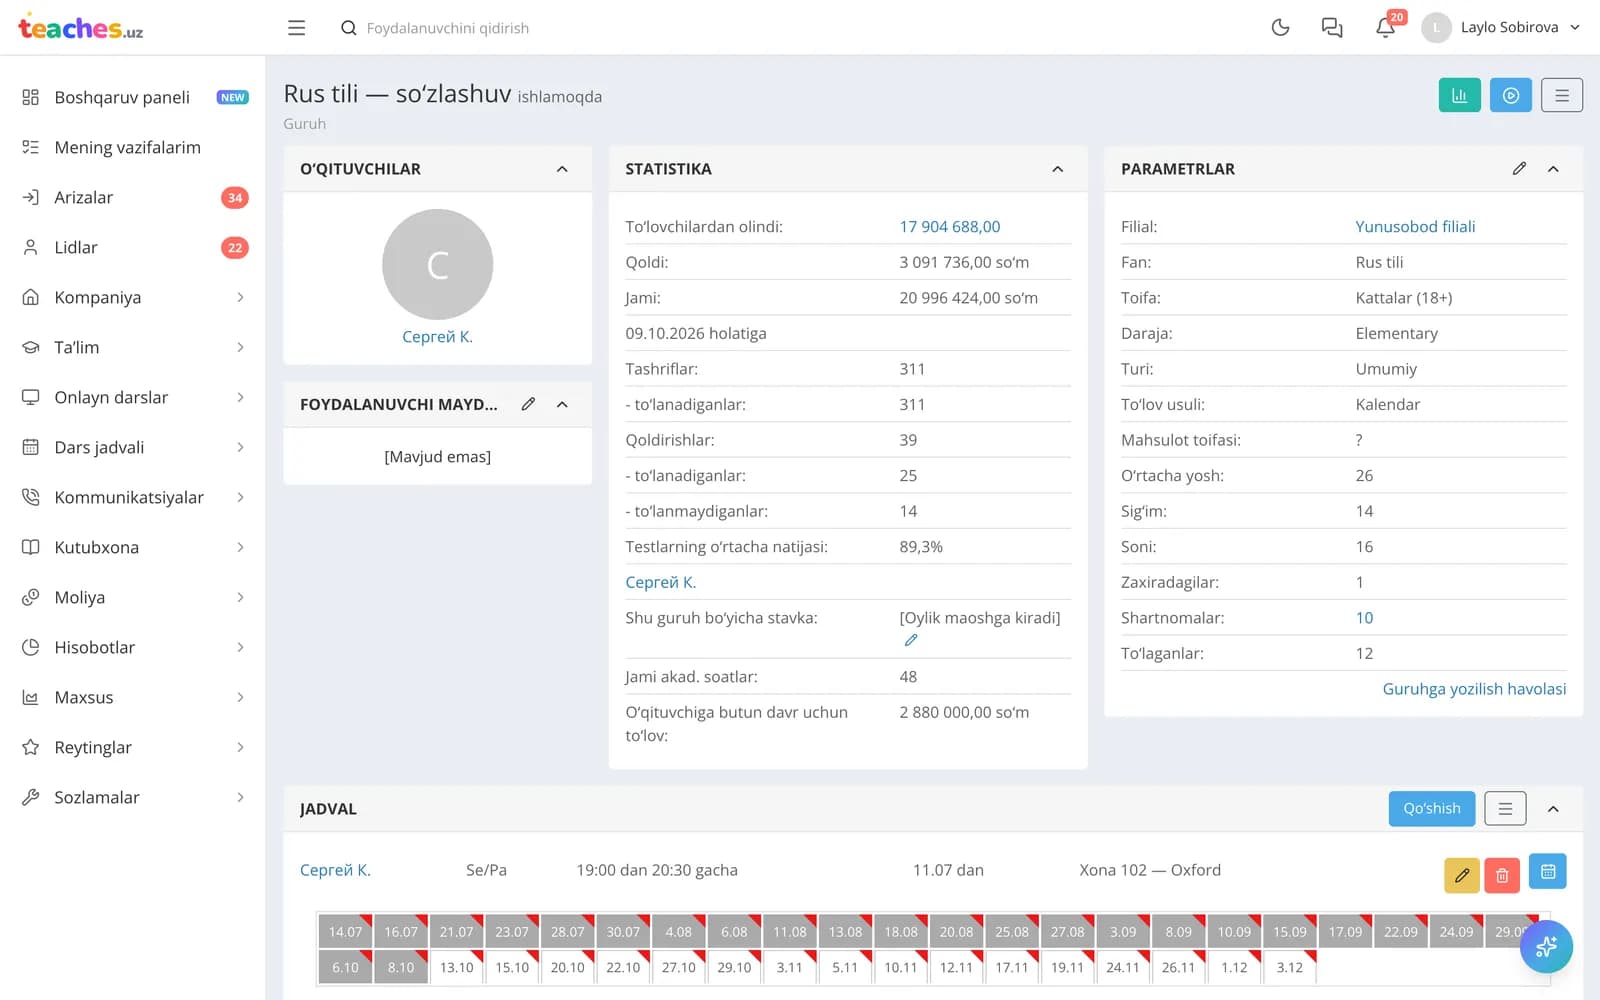Screen dimensions: 1600x1000
Task: Collapse the Parametrlar panel
Action: (x=1553, y=169)
